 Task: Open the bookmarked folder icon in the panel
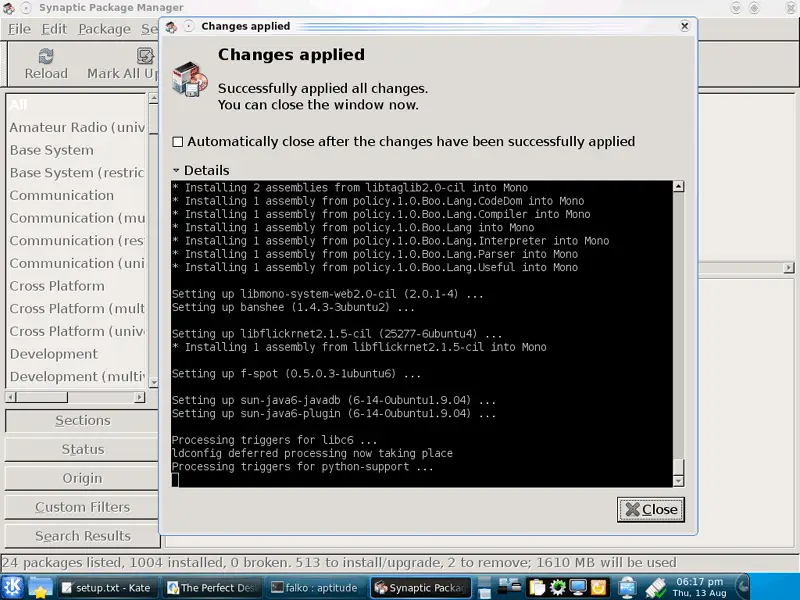40,588
